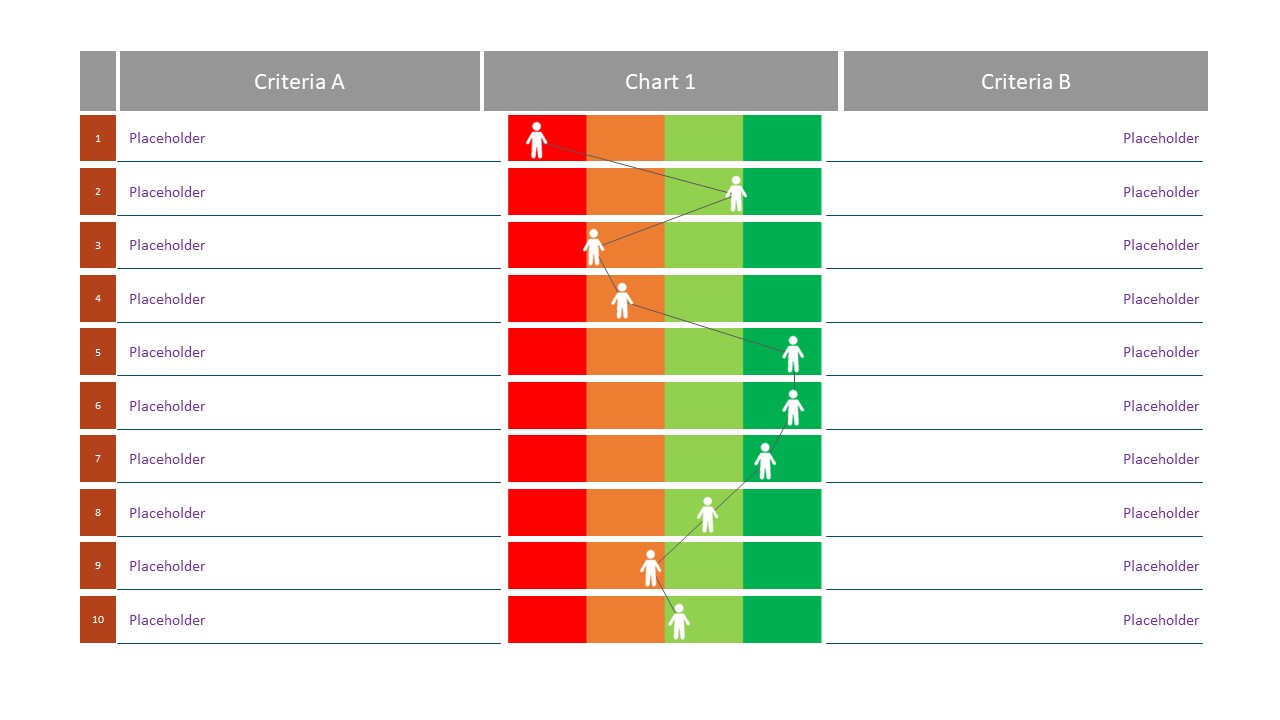Click the person figure in row 3
Image resolution: width=1280 pixels, height=720 pixels.
point(594,247)
